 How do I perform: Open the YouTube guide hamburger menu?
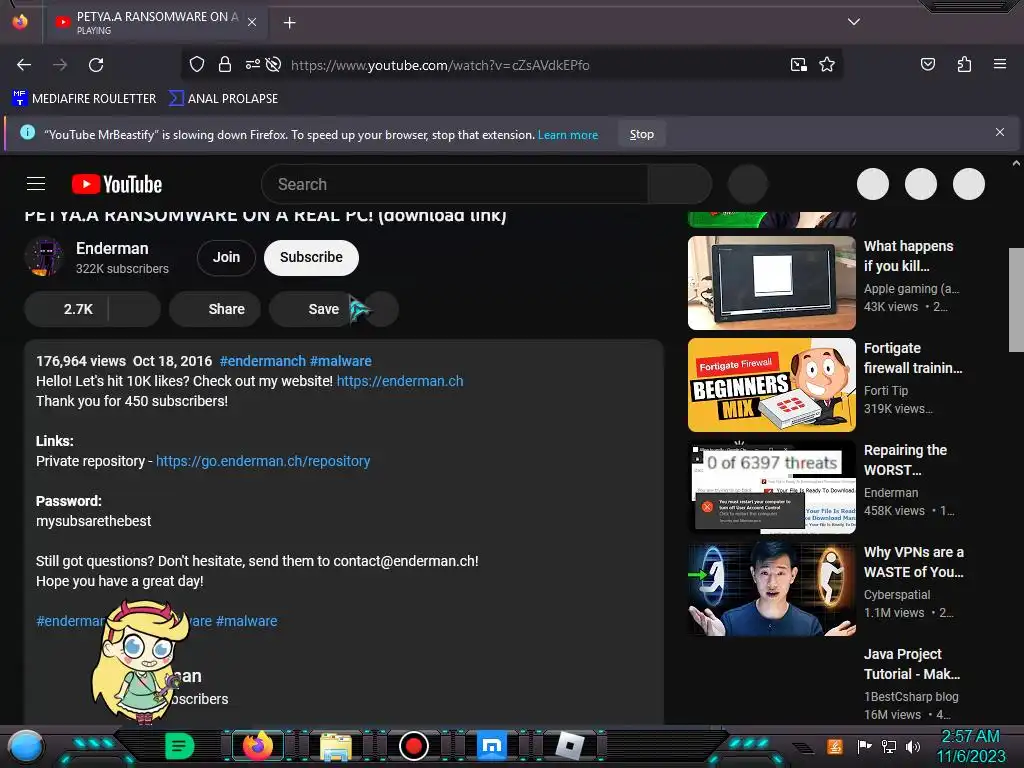point(36,184)
